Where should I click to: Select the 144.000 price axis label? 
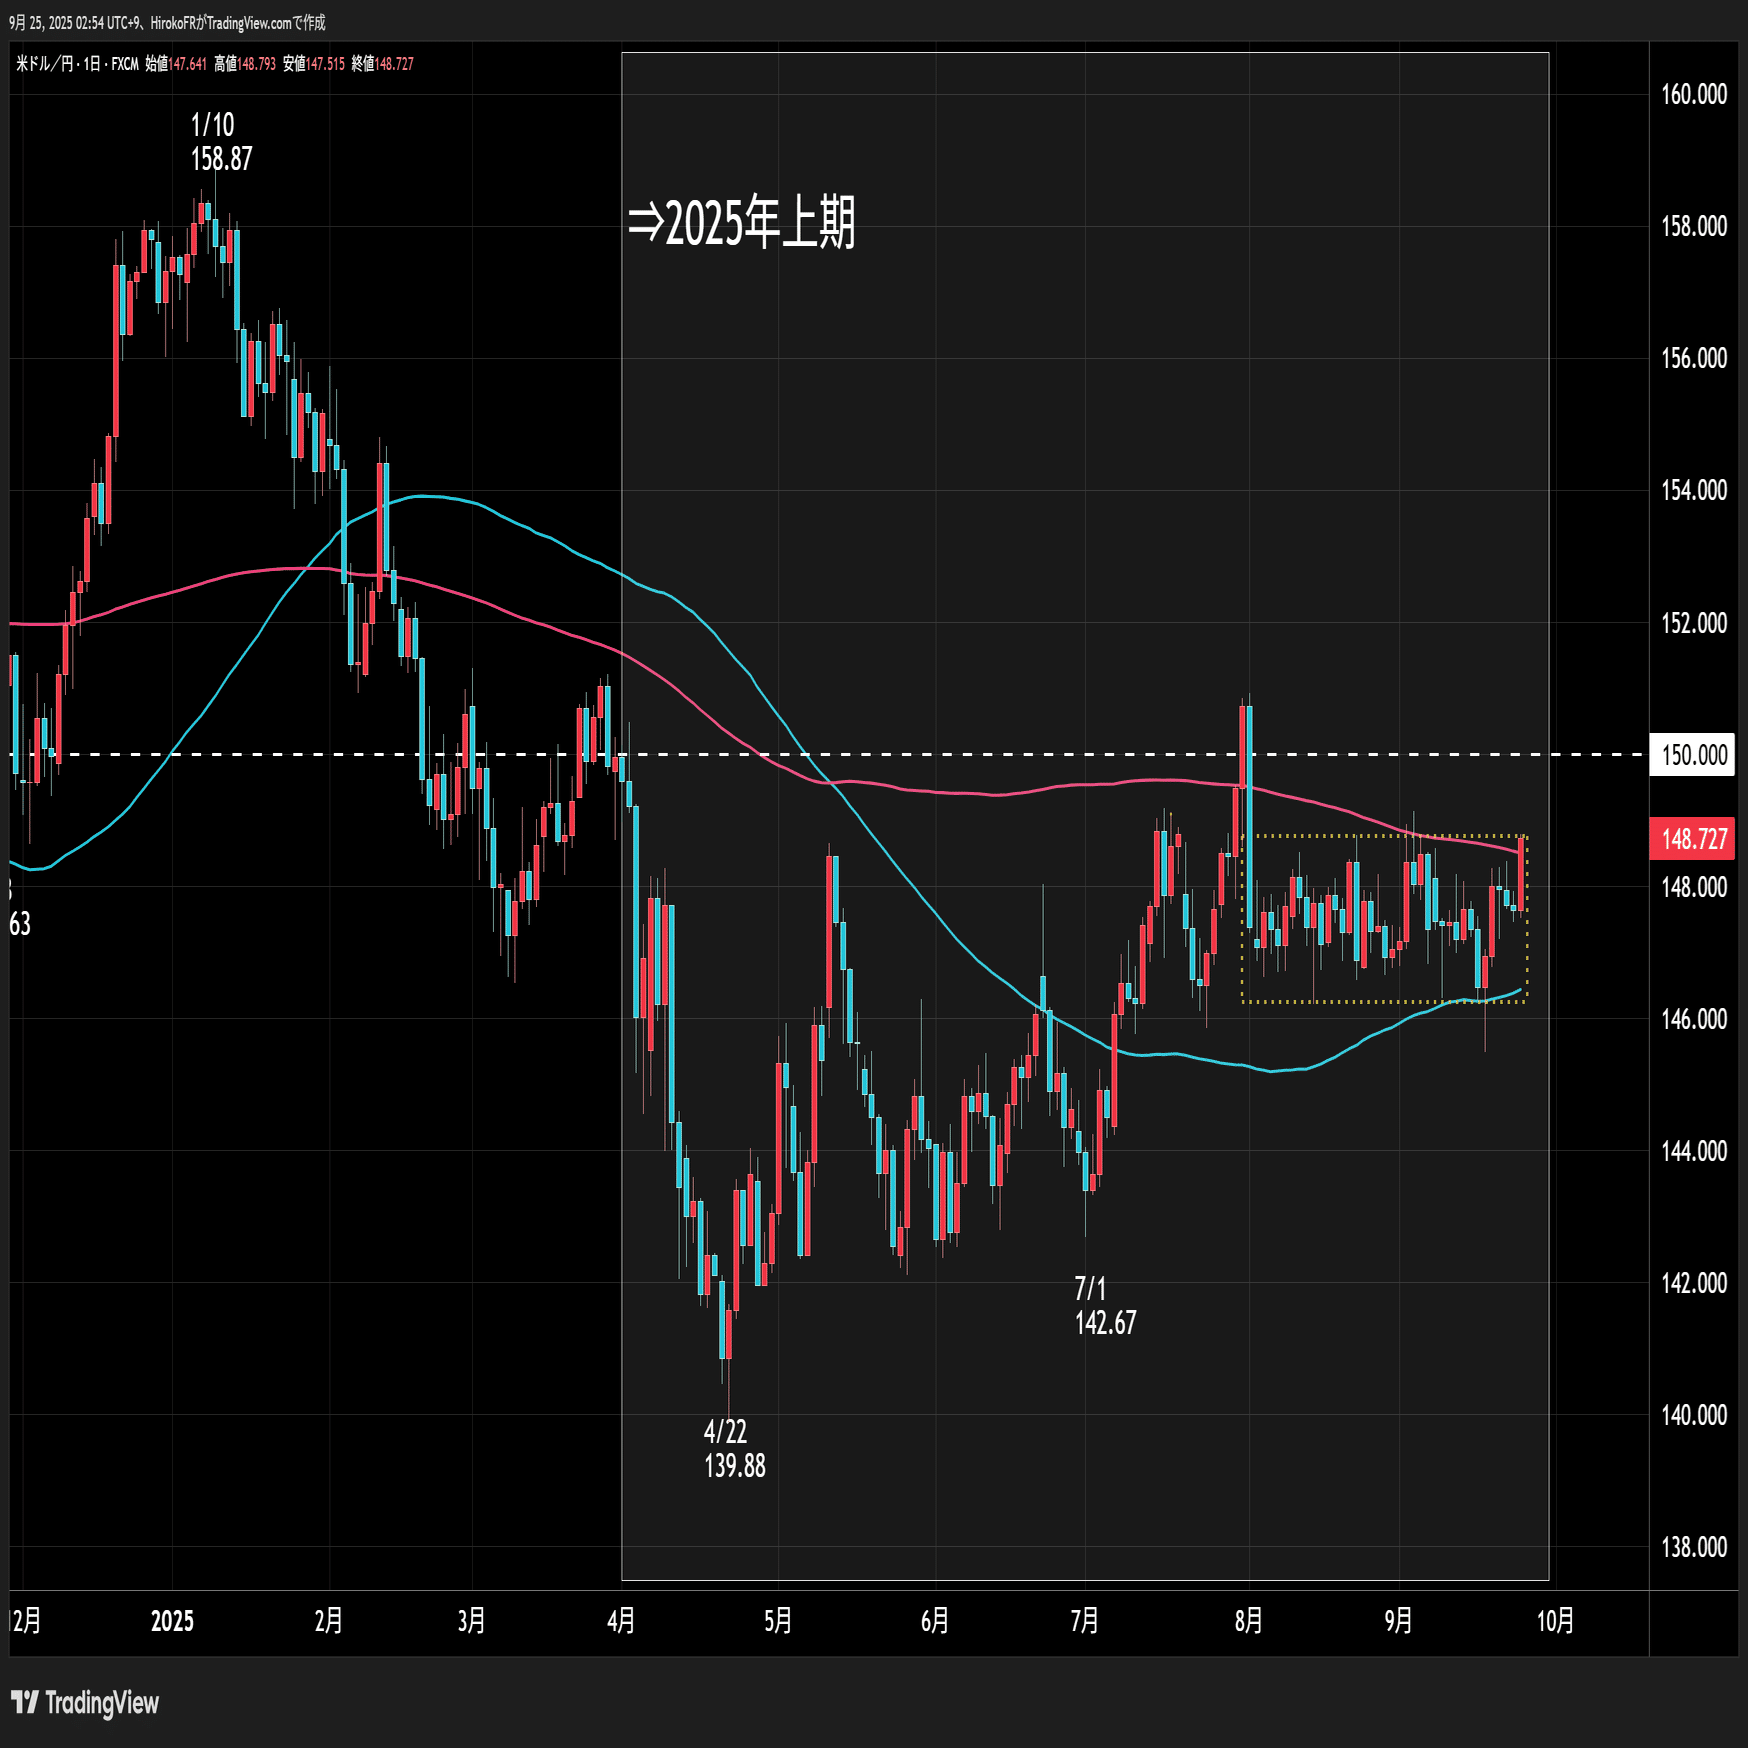(x=1694, y=1151)
